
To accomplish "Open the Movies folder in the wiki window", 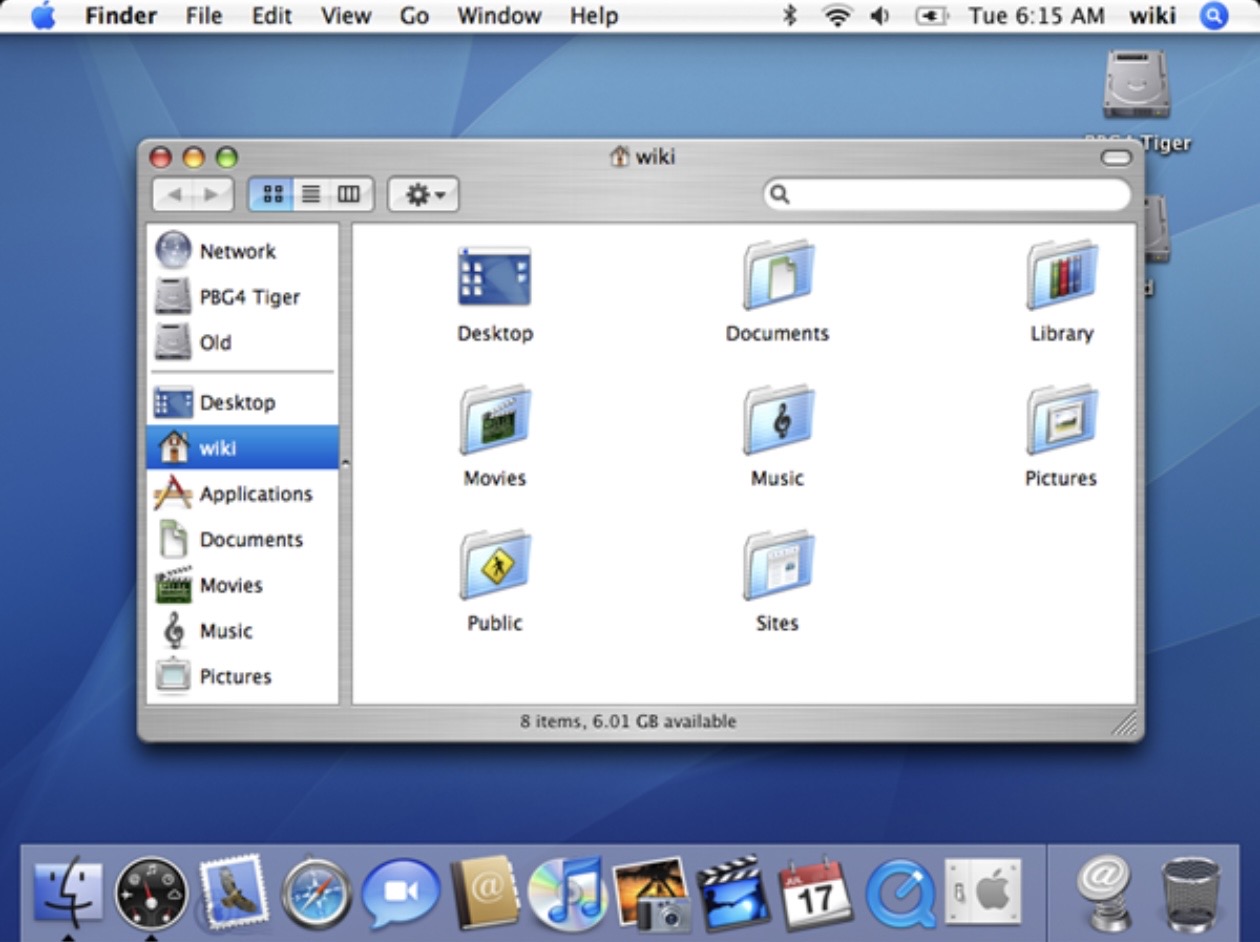I will tap(494, 422).
